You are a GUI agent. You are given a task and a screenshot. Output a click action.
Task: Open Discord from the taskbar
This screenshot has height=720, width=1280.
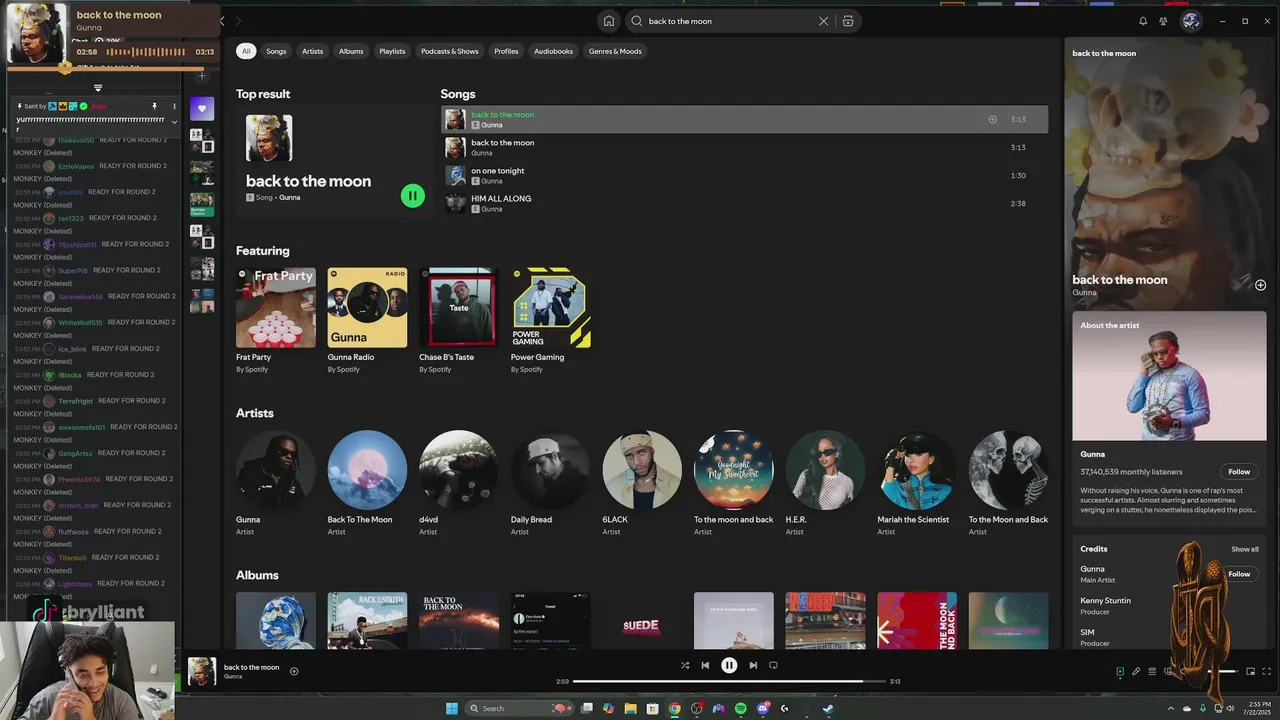763,708
